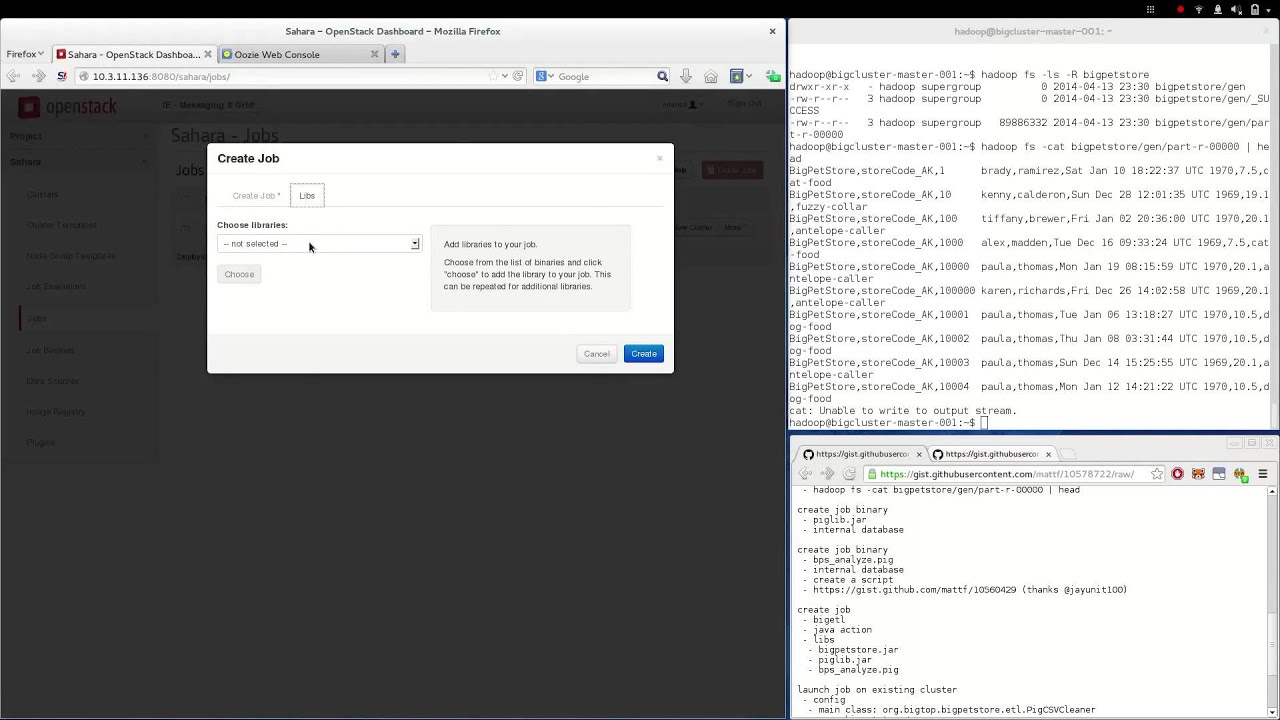Open the battery status icon
1280x720 pixels.
(1254, 9)
